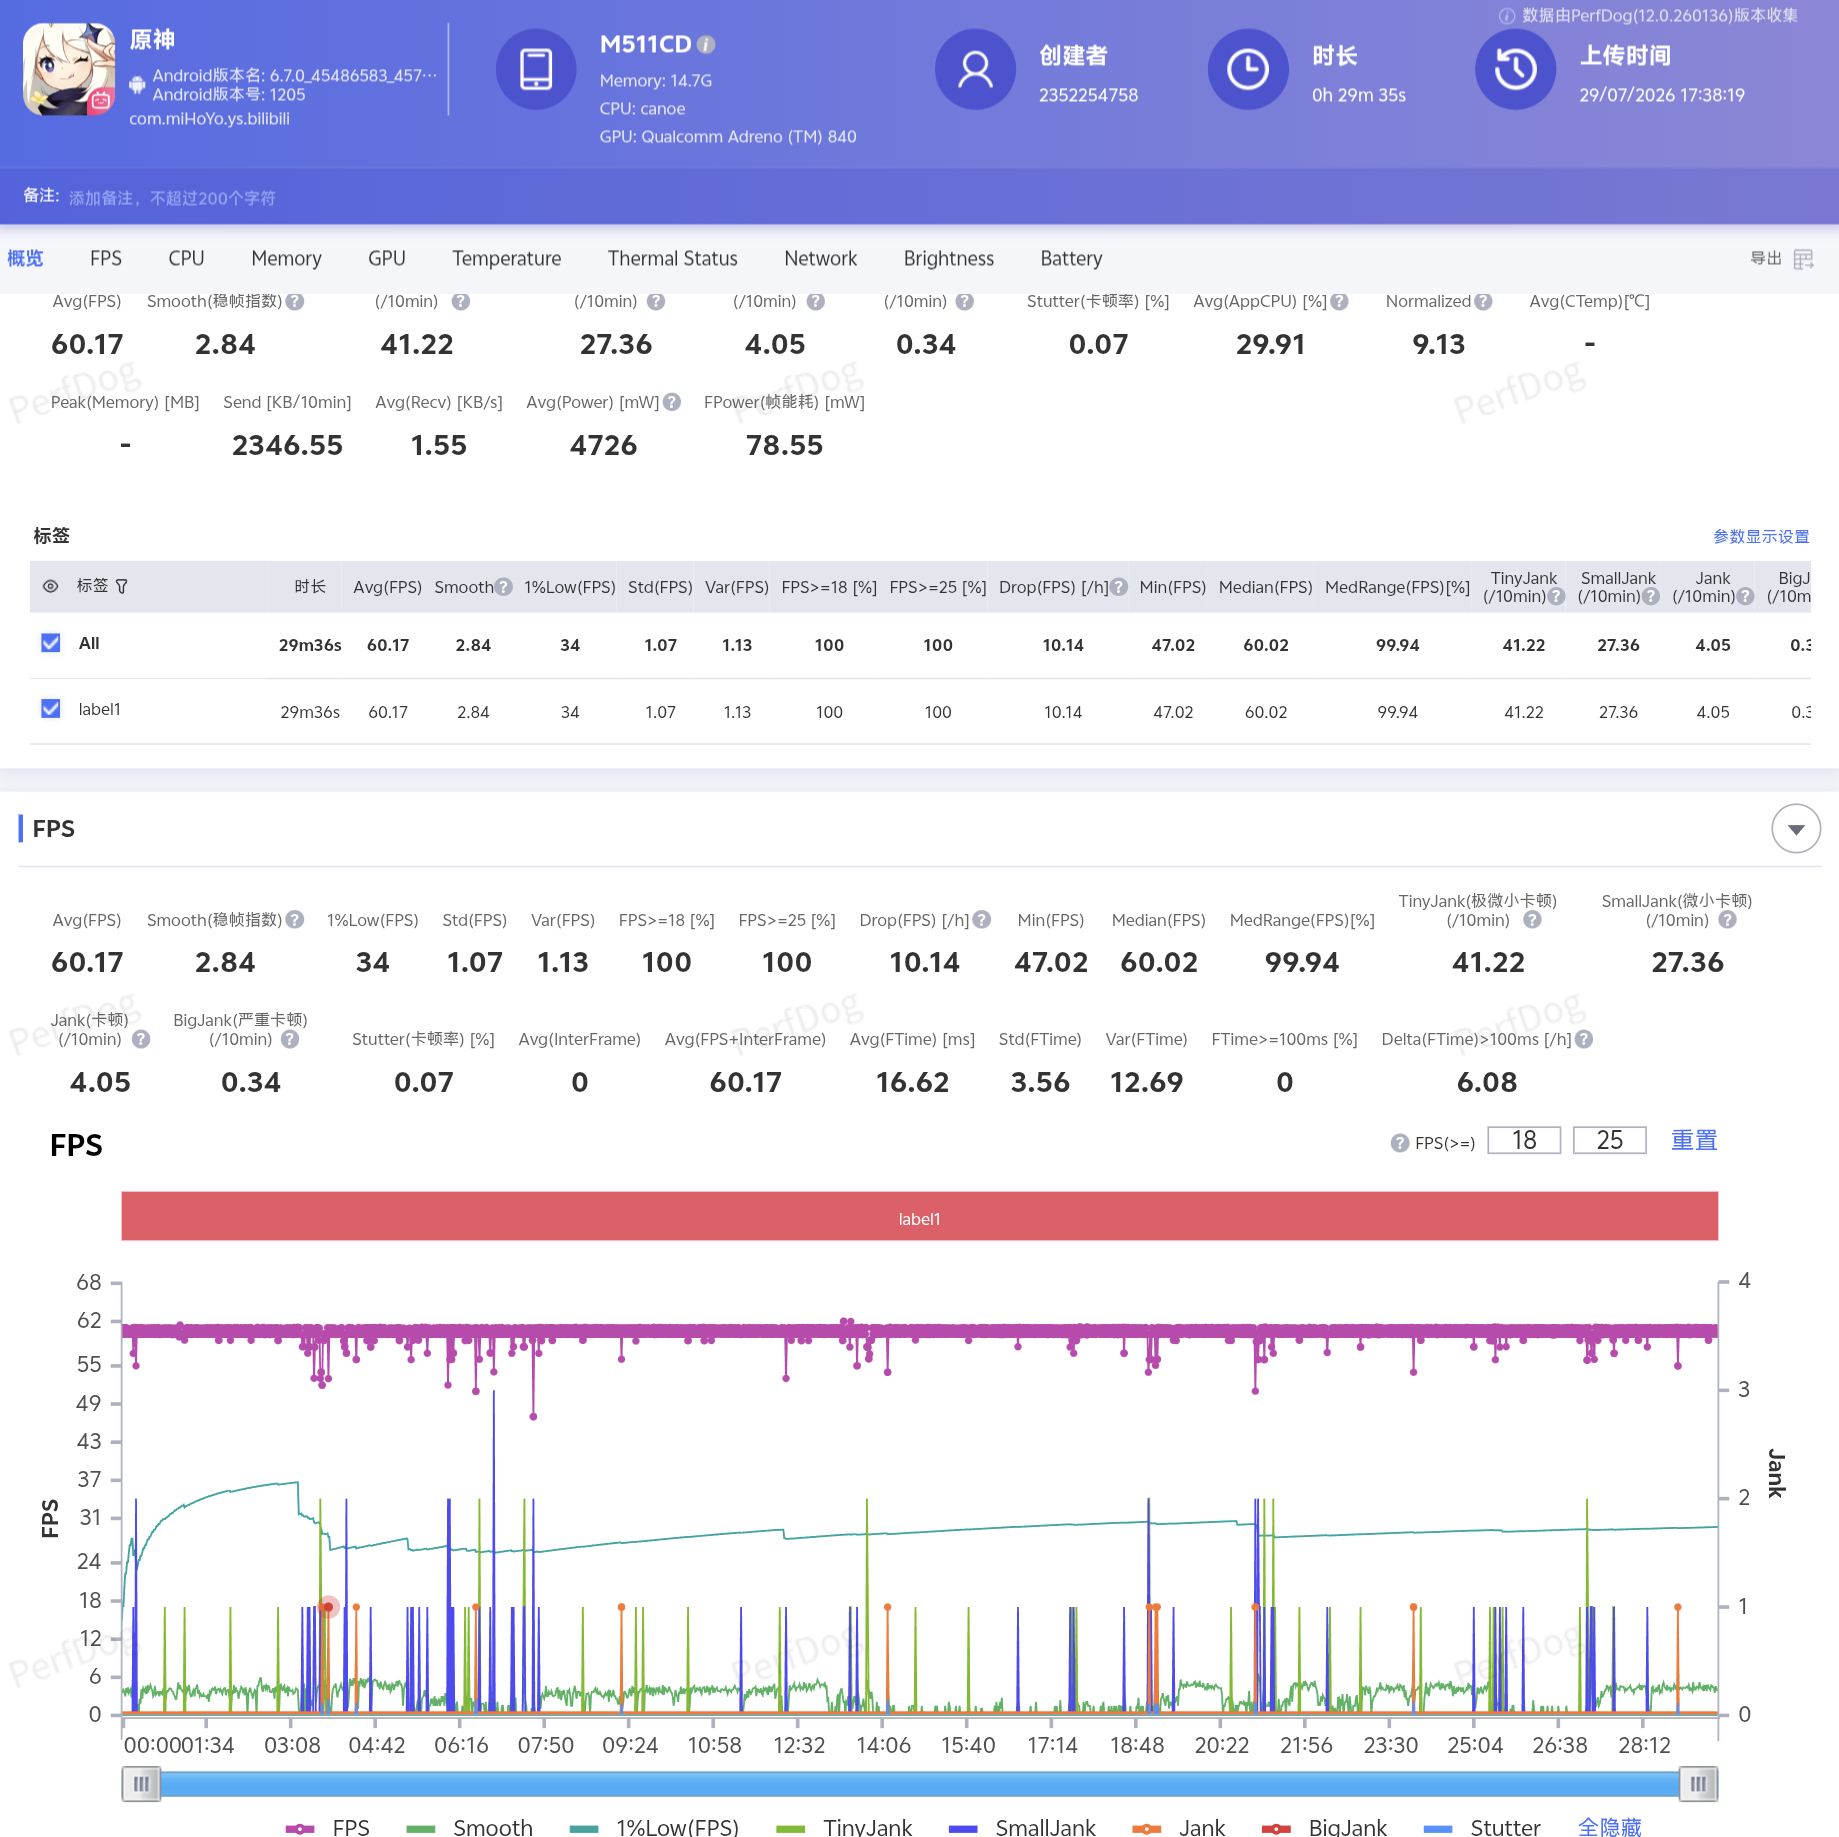Open 参数显示设置 parameter display settings
This screenshot has height=1837, width=1839.
coord(1761,537)
